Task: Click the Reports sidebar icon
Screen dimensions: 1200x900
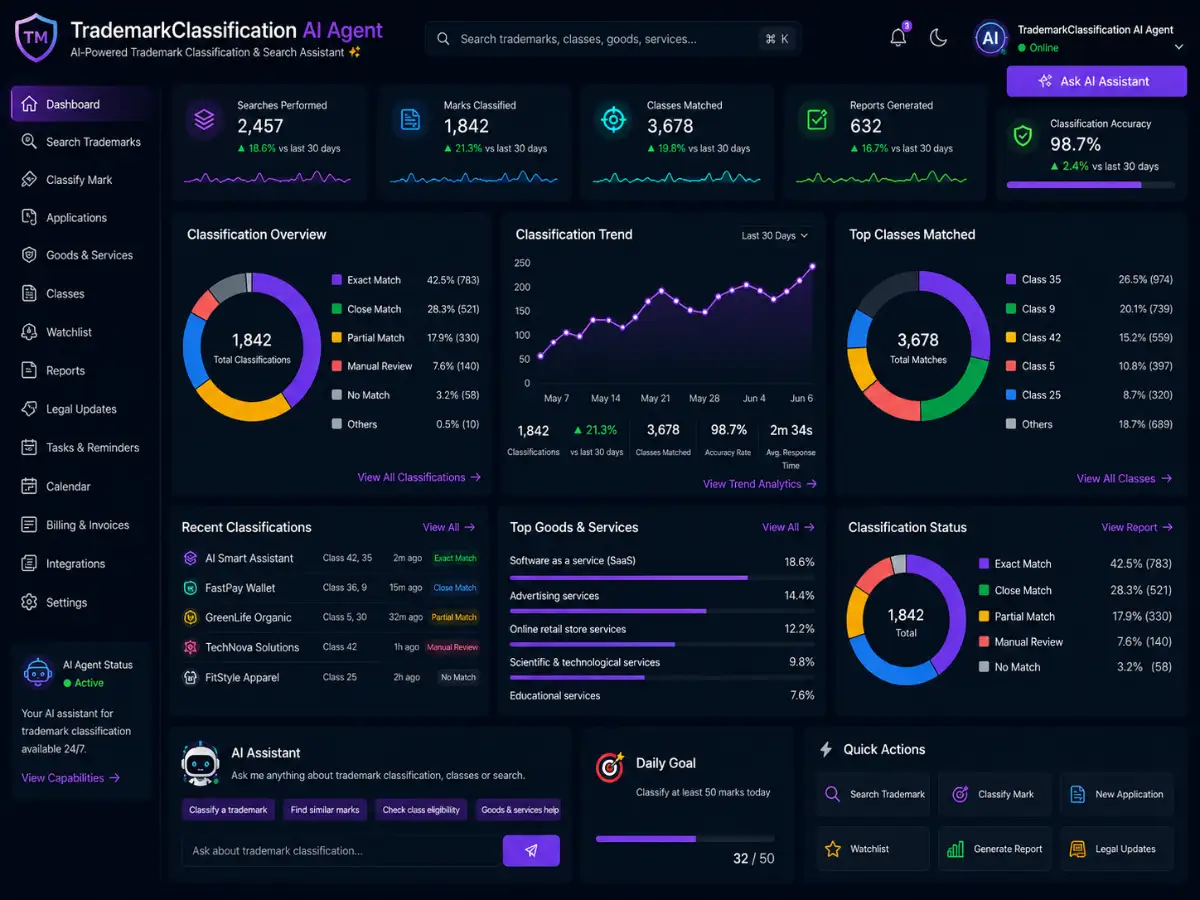Action: click(28, 370)
